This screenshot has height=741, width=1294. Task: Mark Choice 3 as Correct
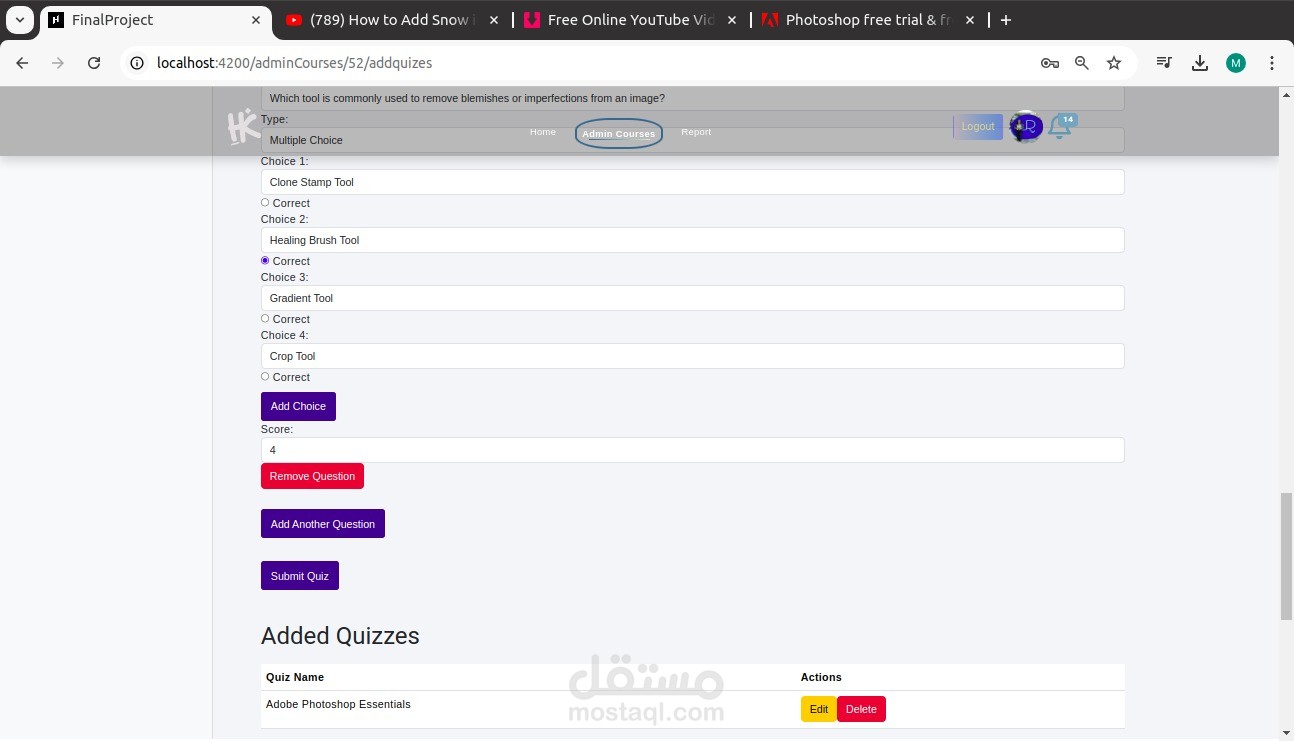tap(265, 319)
